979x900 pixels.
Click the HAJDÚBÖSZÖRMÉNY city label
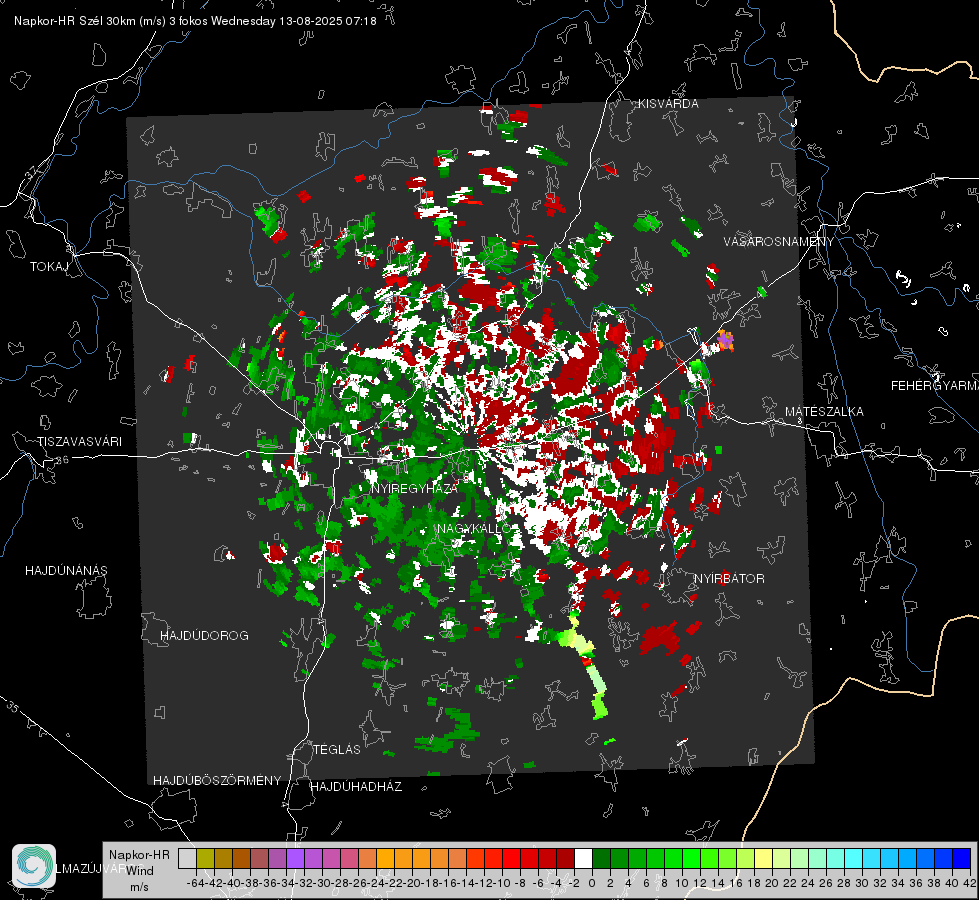(x=217, y=781)
